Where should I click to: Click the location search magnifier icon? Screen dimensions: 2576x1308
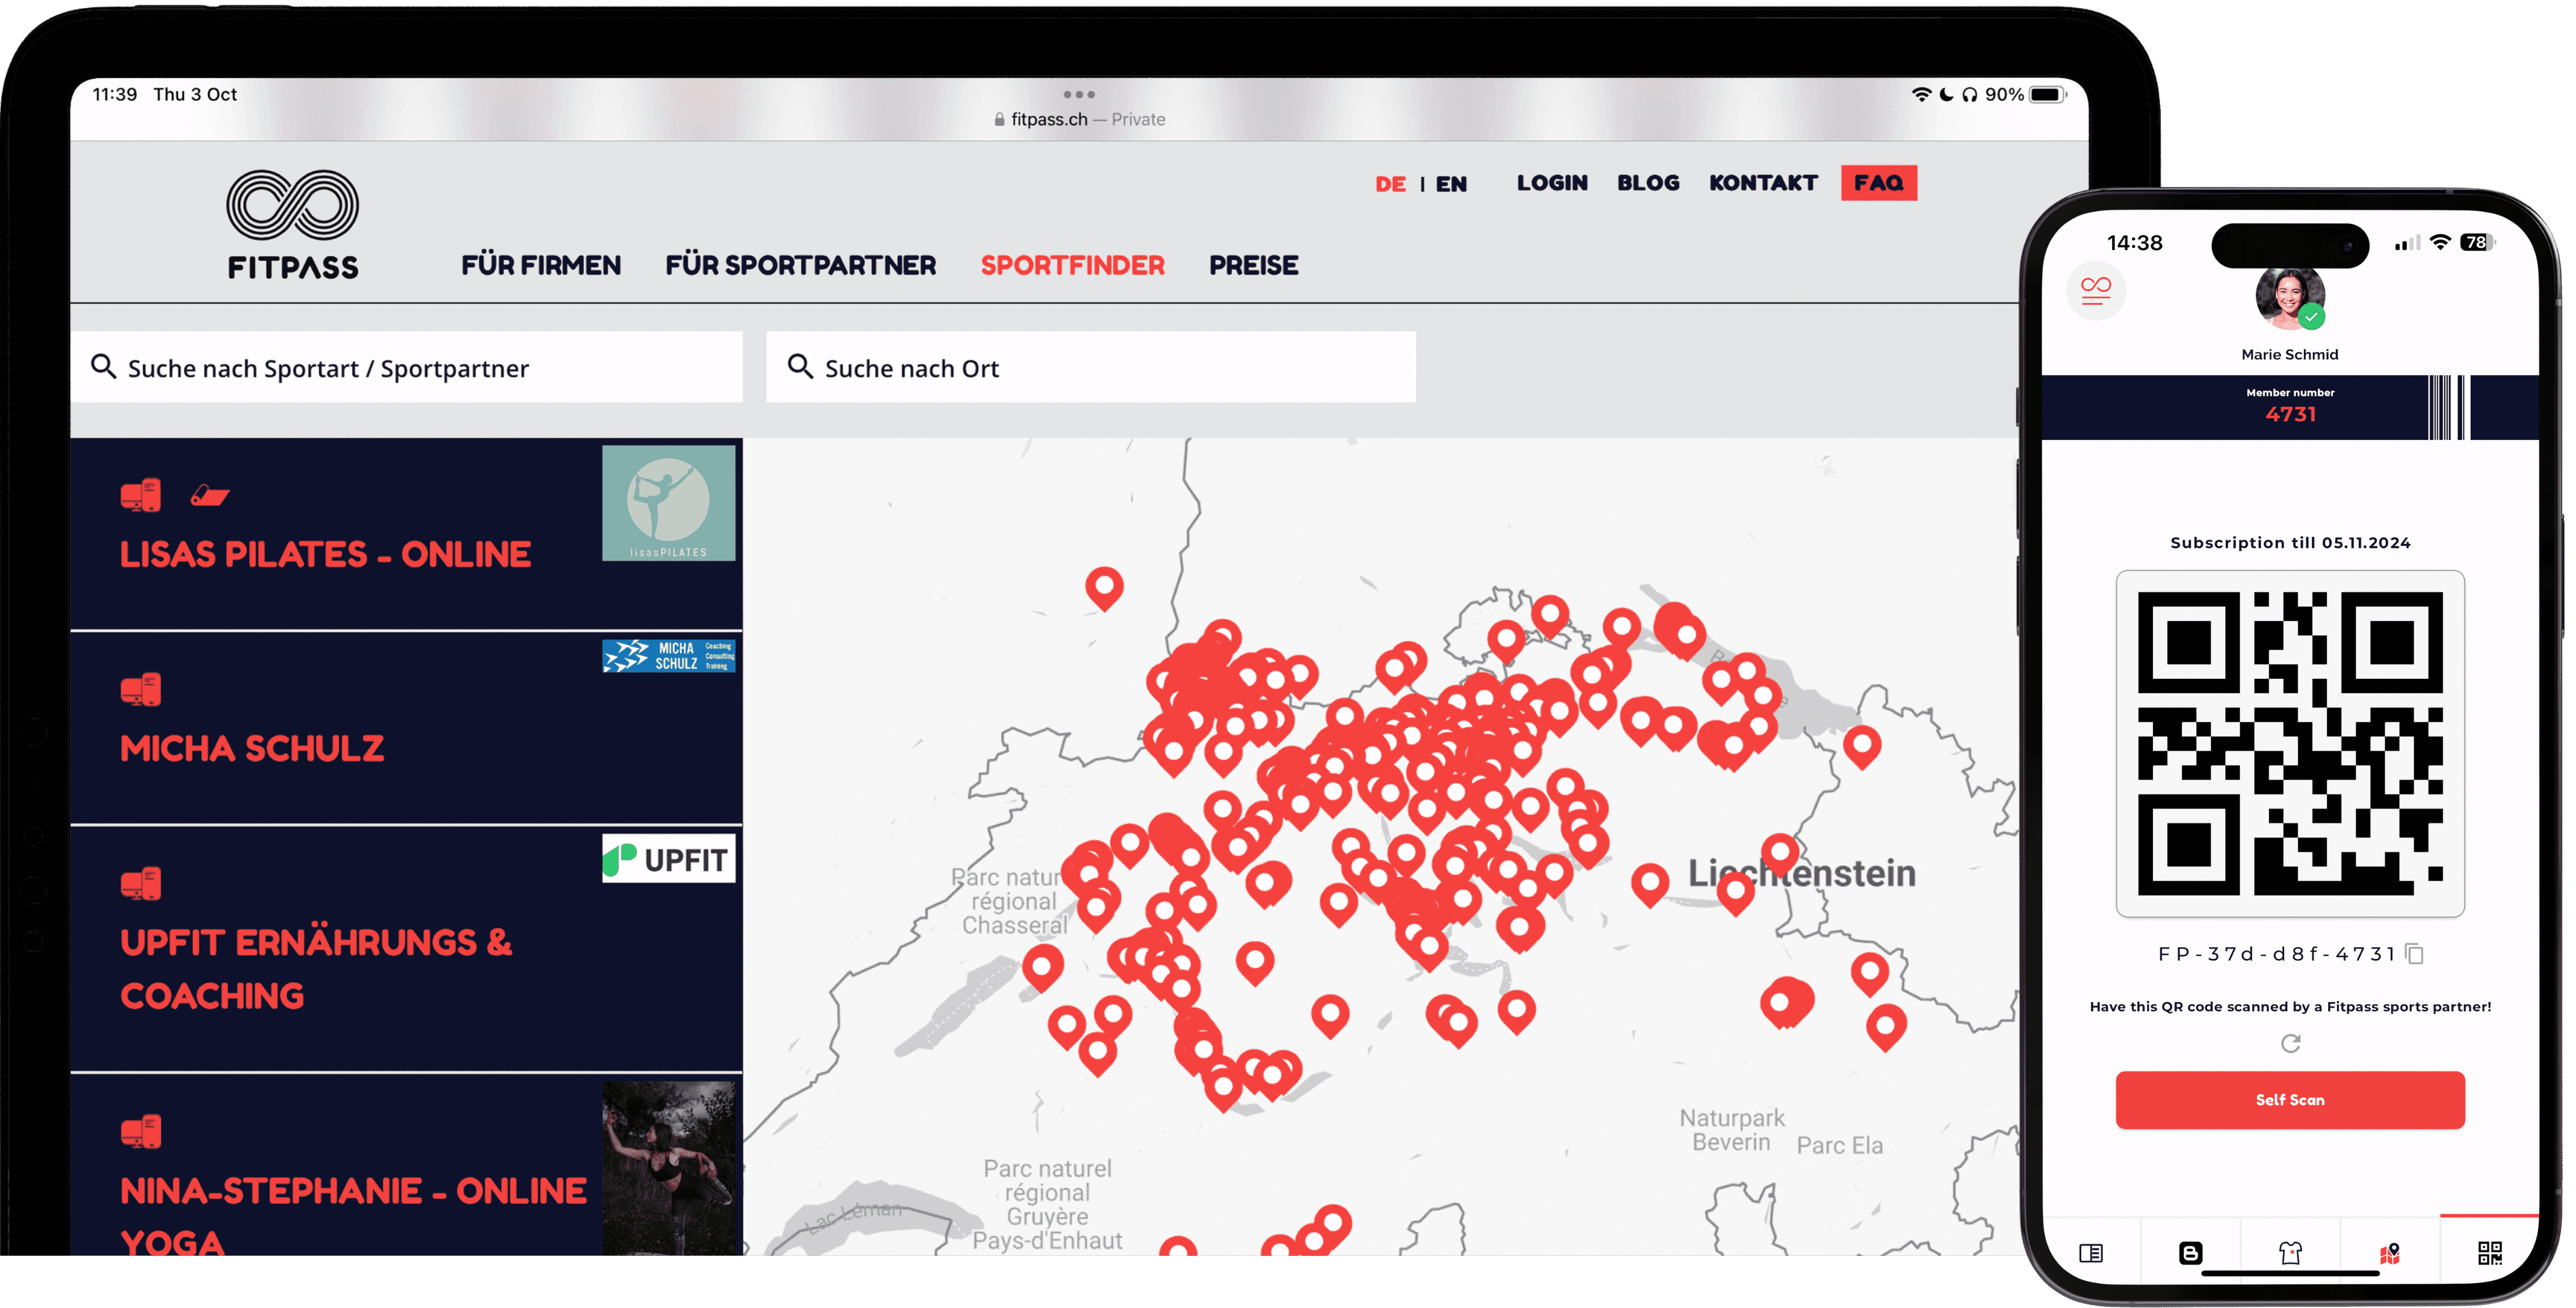coord(800,366)
